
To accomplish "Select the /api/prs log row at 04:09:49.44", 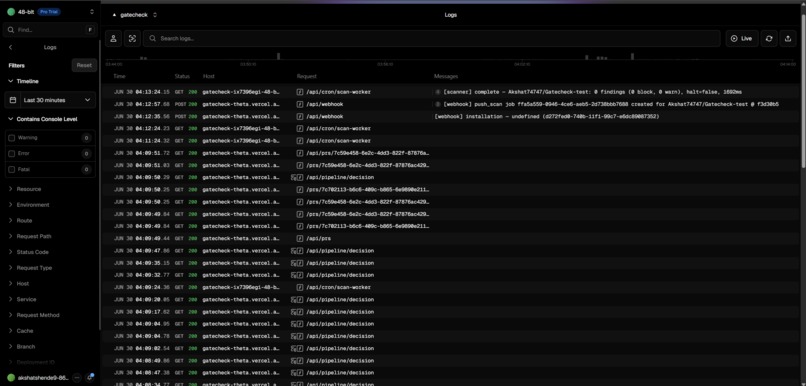I will click(451, 238).
